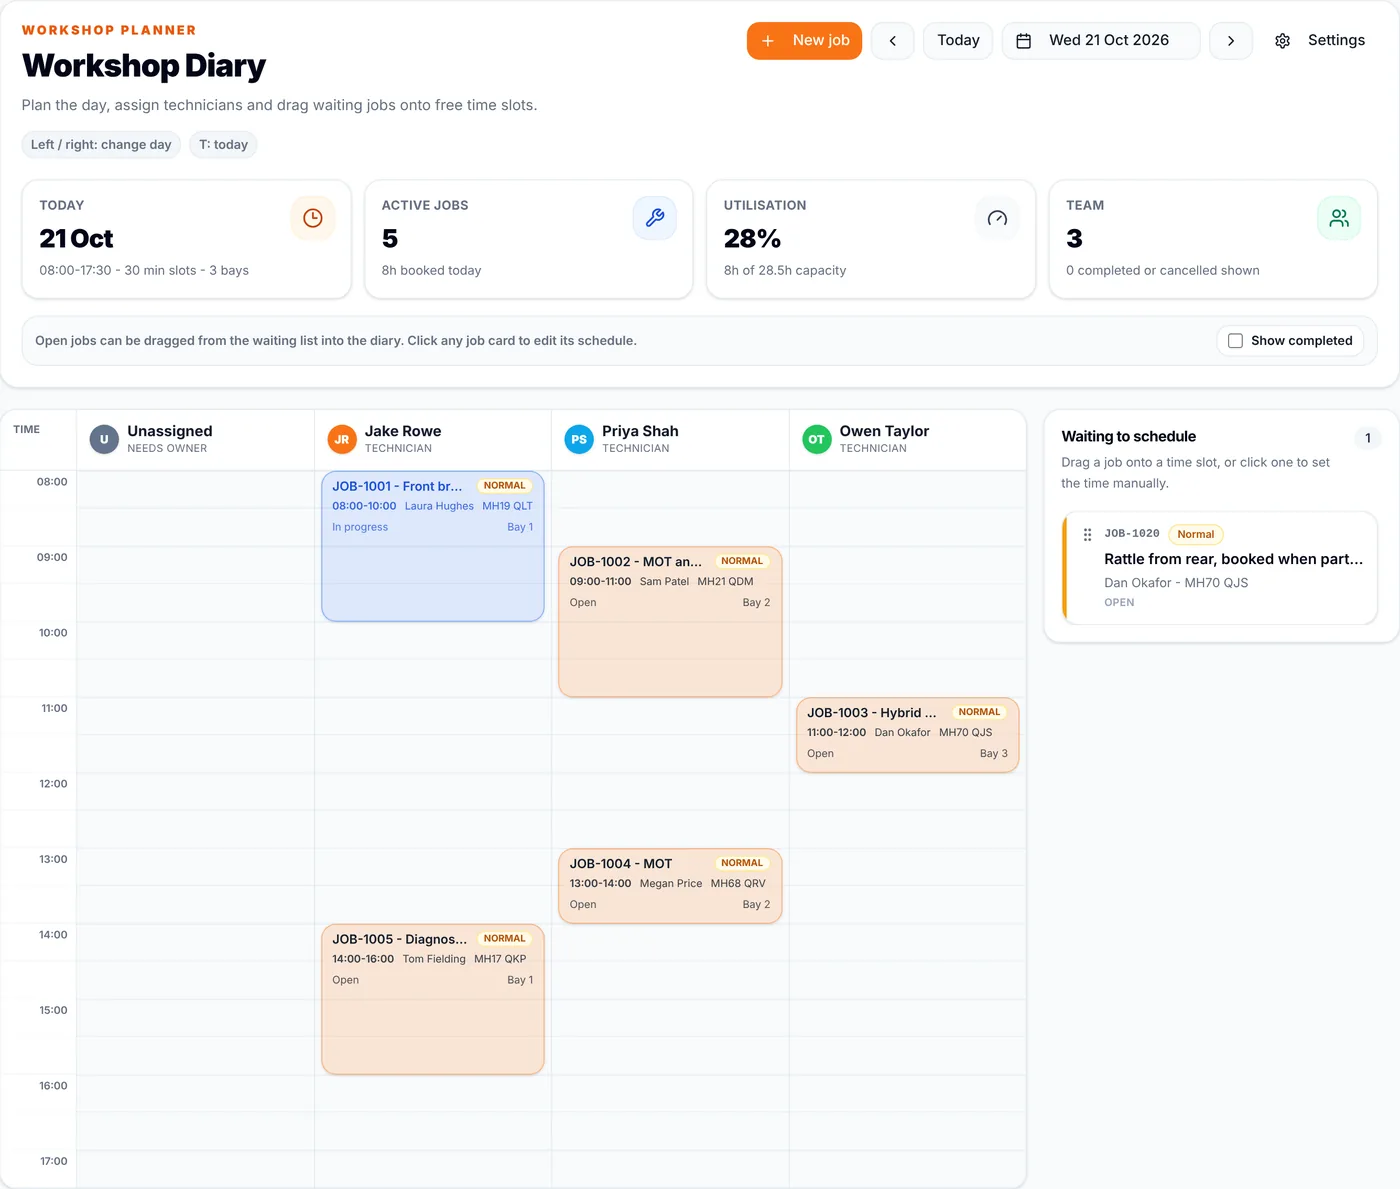Click the NORMAL badge on JOB-1003
This screenshot has width=1400, height=1189.
click(979, 712)
